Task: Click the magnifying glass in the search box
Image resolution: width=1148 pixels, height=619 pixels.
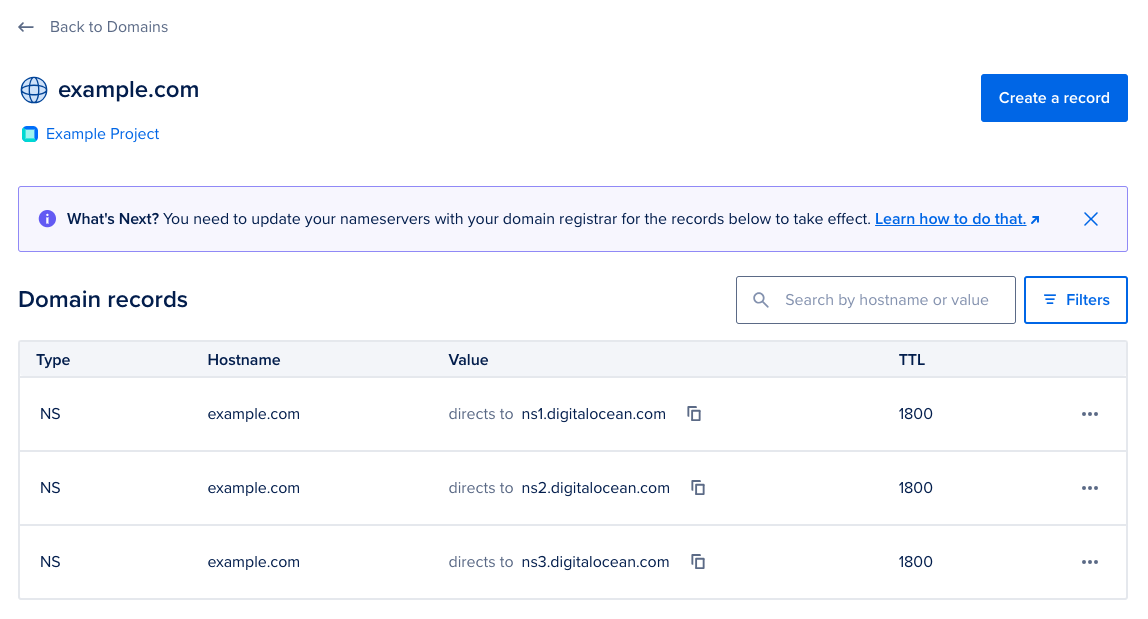Action: point(761,299)
